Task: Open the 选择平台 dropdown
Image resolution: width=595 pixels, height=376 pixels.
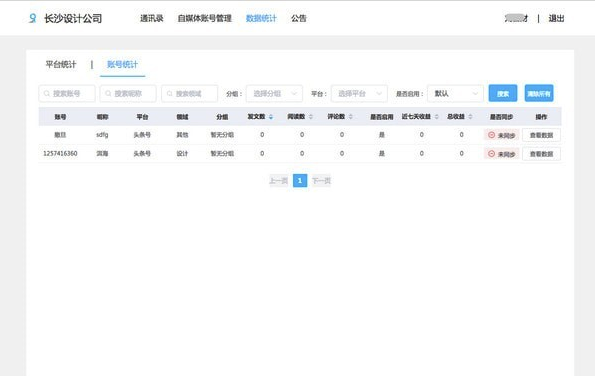Action: (359, 94)
